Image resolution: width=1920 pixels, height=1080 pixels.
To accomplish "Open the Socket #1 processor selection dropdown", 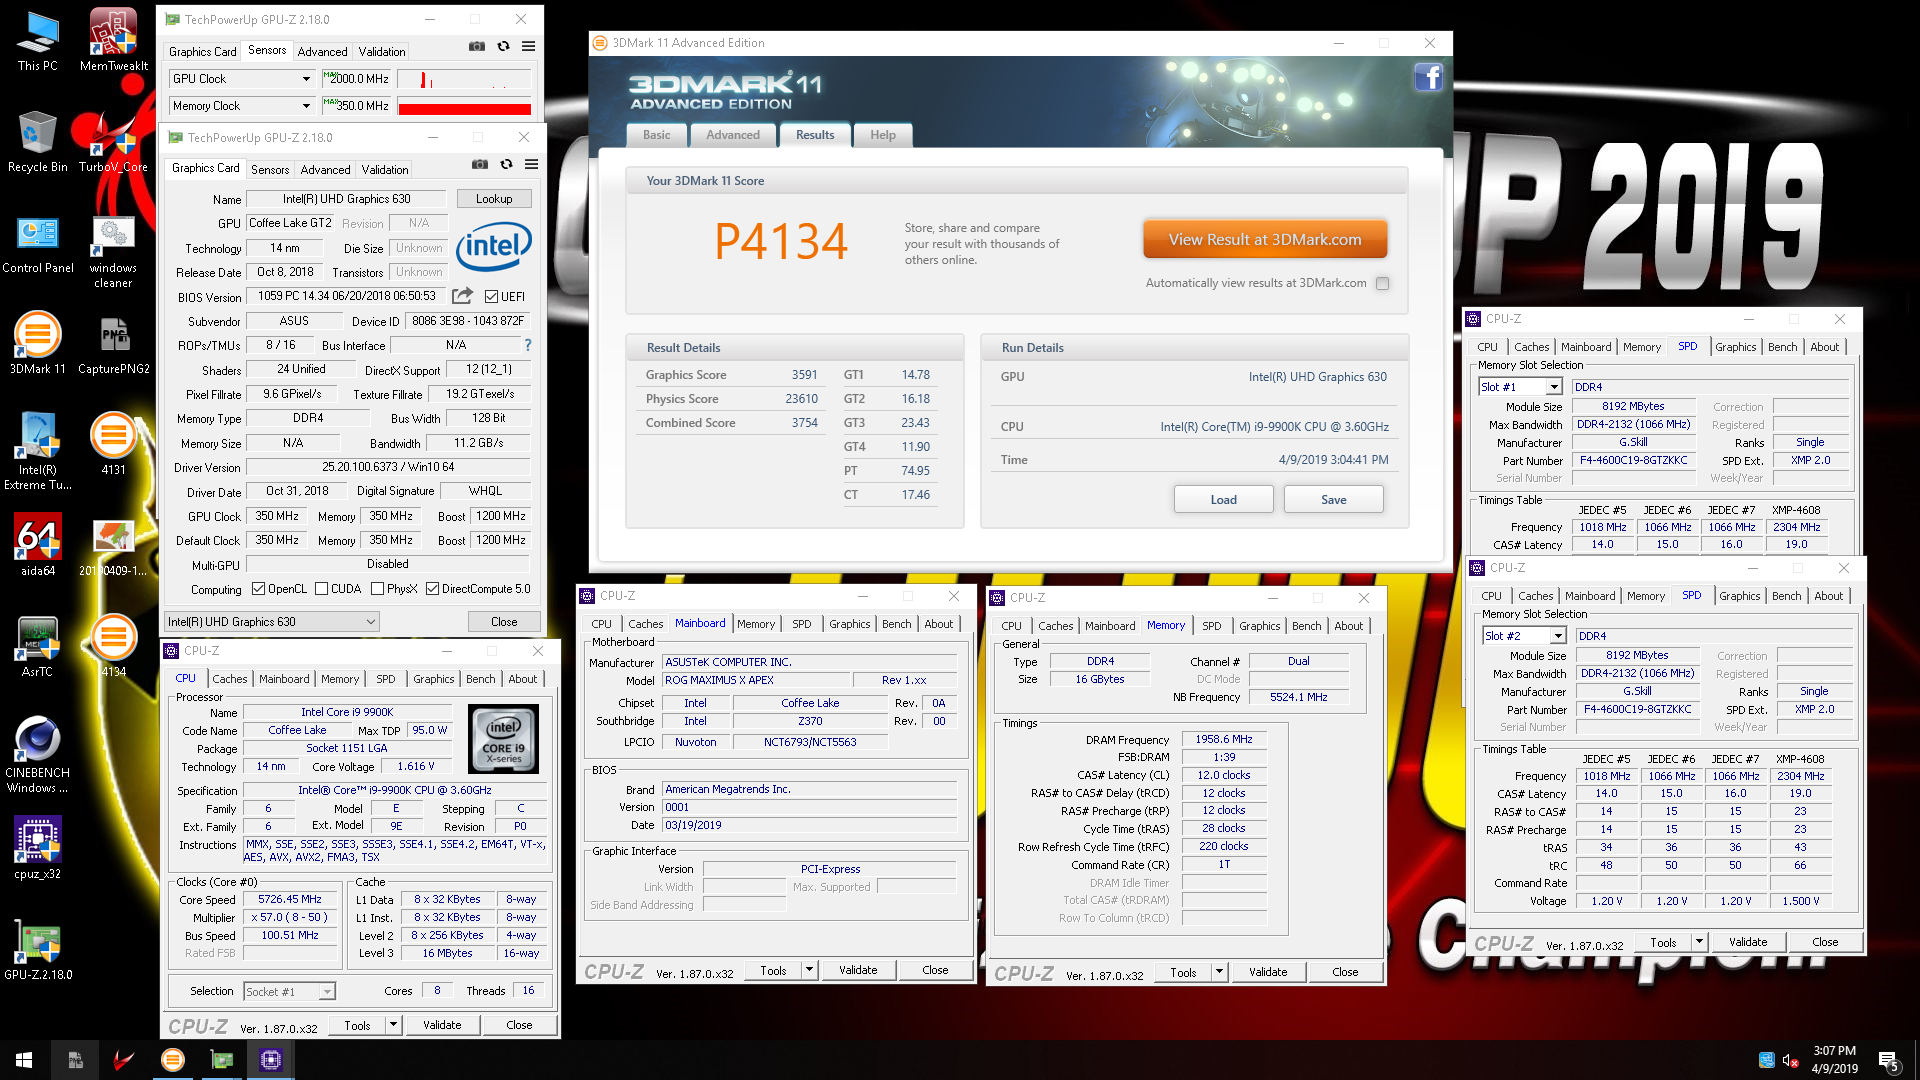I will (x=289, y=991).
